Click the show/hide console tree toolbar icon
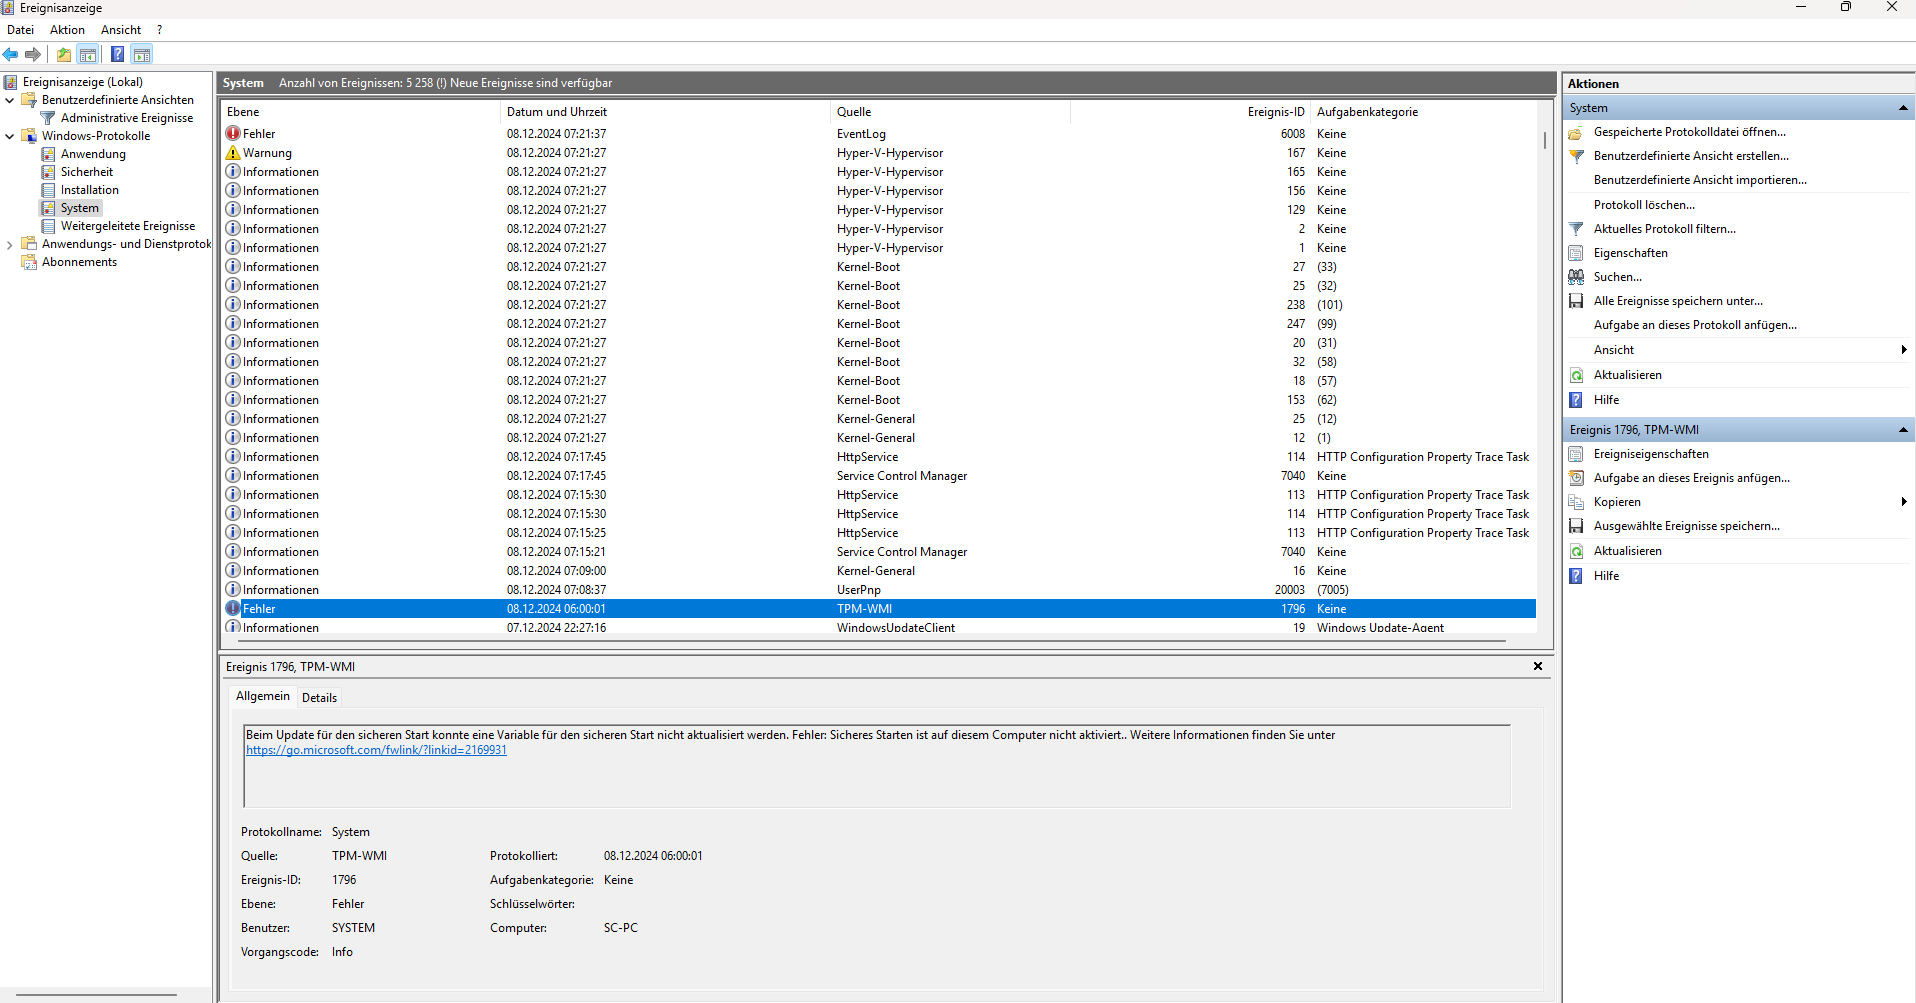The height and width of the screenshot is (1003, 1916). pyautogui.click(x=88, y=54)
